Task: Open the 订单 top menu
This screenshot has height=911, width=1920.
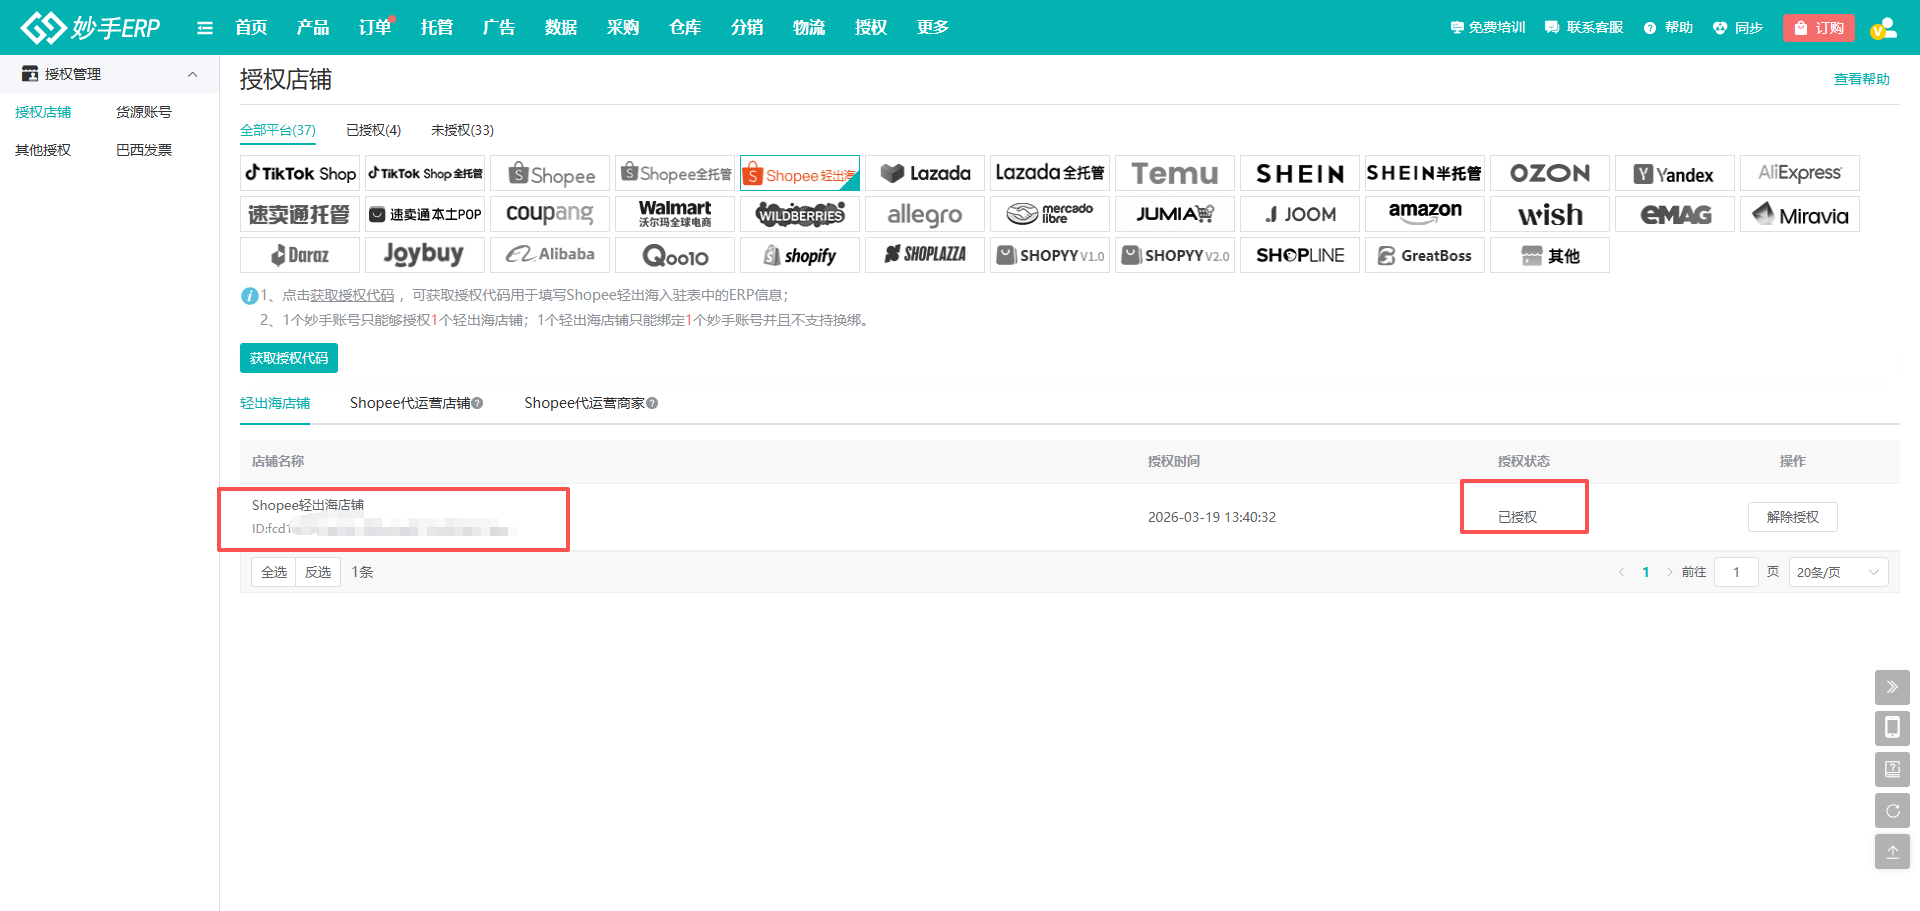Action: pos(375,28)
